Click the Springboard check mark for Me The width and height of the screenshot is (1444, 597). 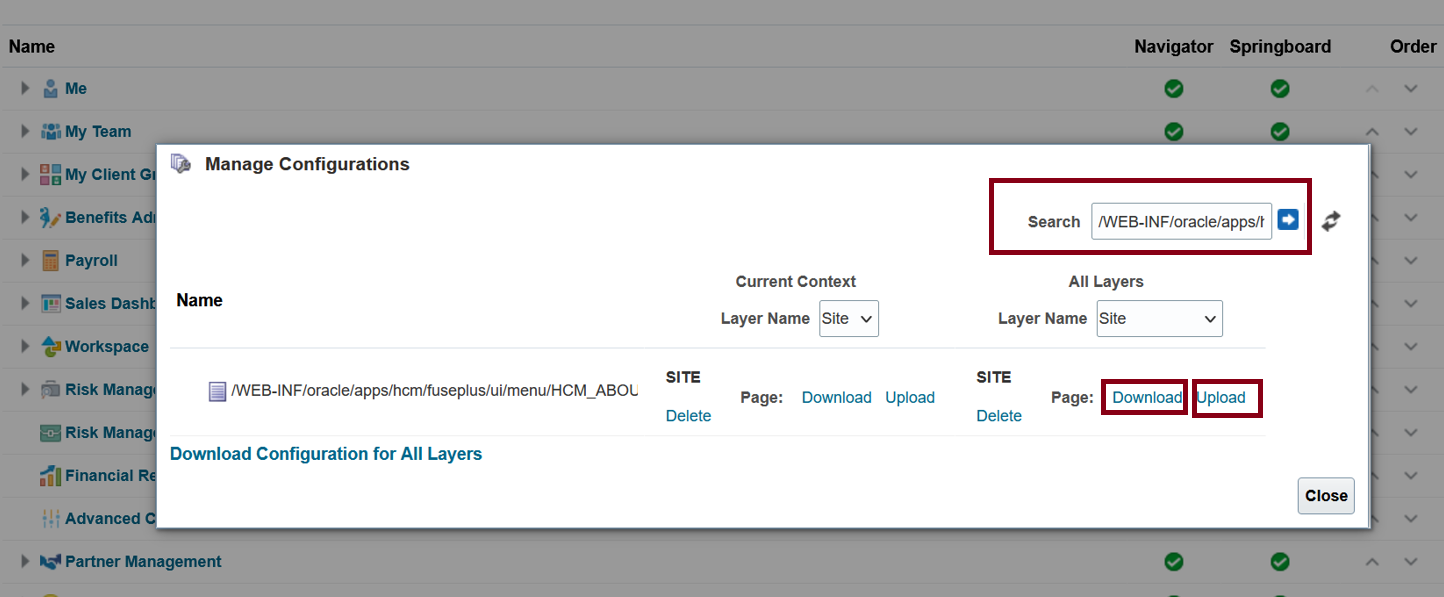point(1279,89)
